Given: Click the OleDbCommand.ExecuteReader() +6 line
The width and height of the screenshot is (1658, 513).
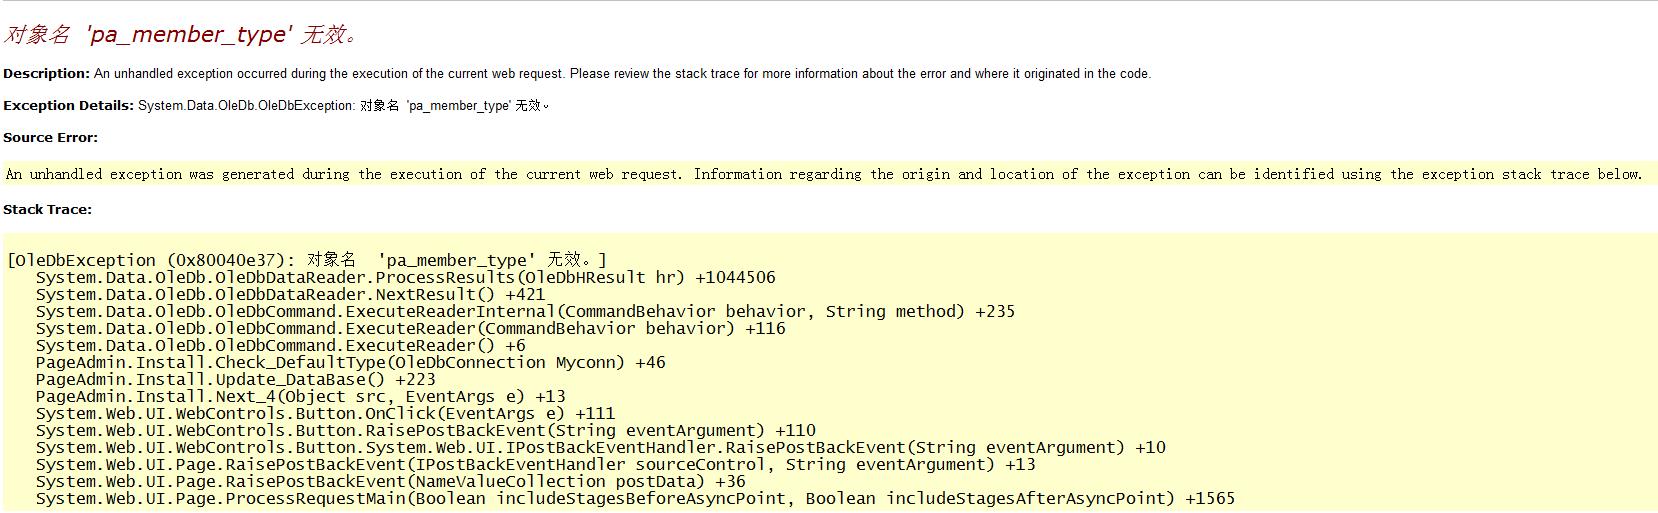Looking at the screenshot, I should pyautogui.click(x=280, y=345).
